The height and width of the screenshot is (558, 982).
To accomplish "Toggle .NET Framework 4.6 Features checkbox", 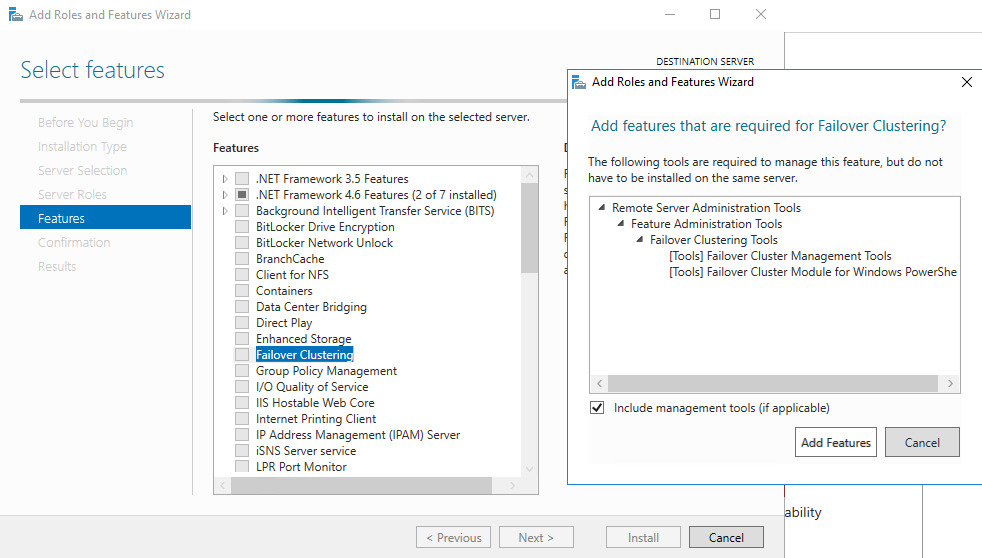I will coord(242,195).
